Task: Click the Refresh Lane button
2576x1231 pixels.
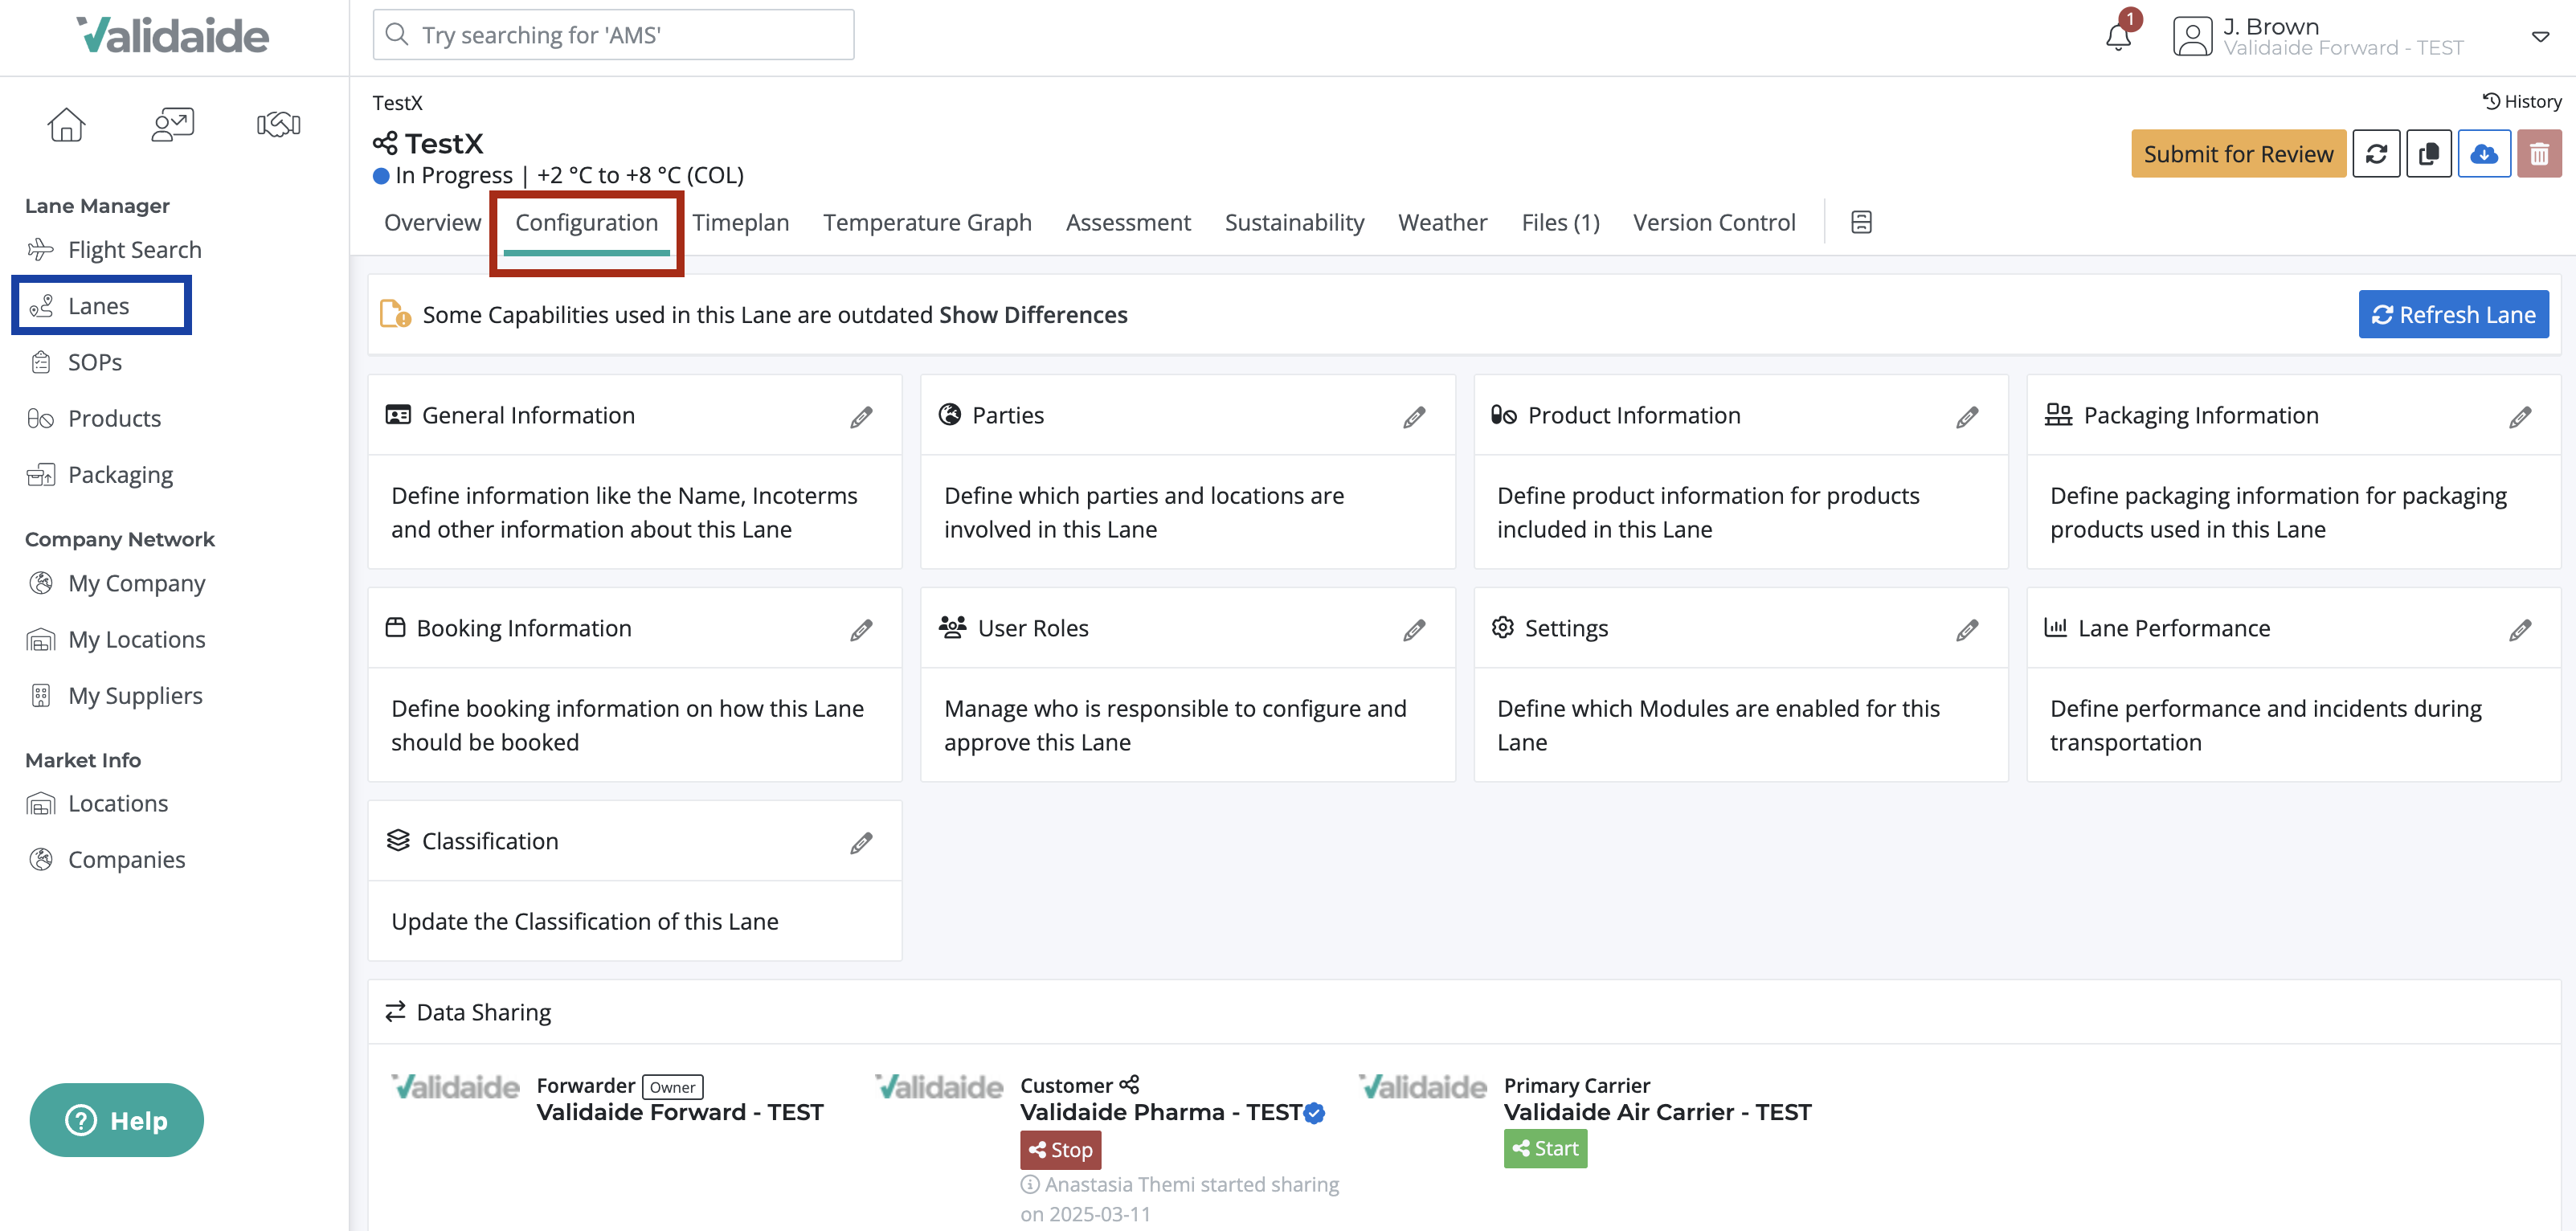Action: 2453,315
